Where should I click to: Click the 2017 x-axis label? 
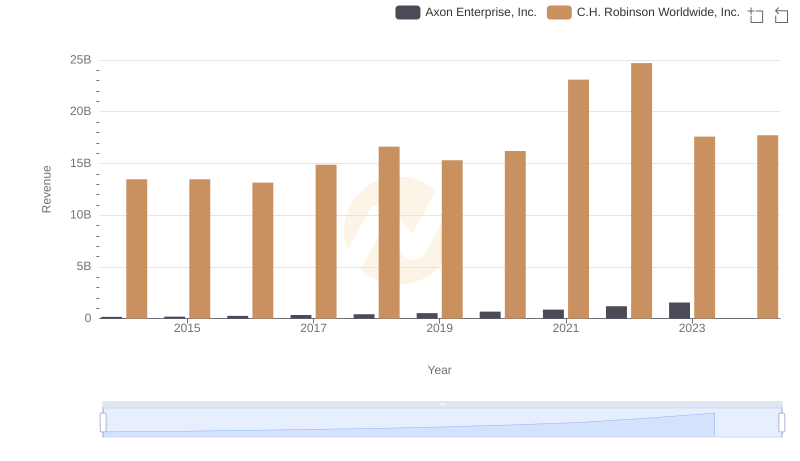point(313,328)
